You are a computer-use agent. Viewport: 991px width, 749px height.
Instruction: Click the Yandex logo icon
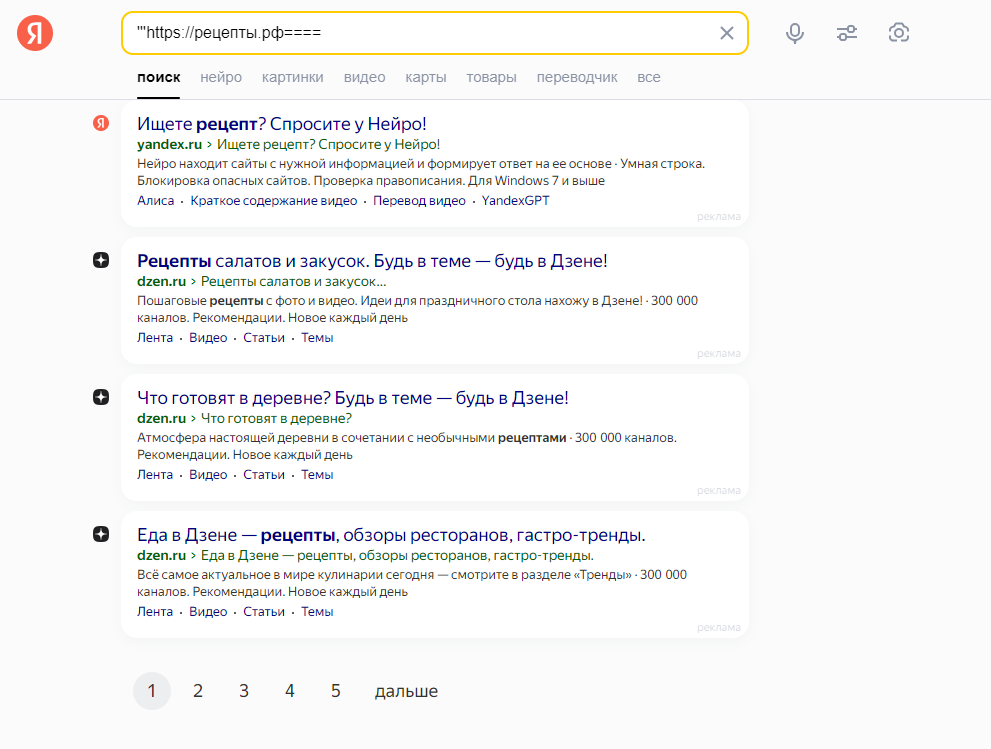35,33
